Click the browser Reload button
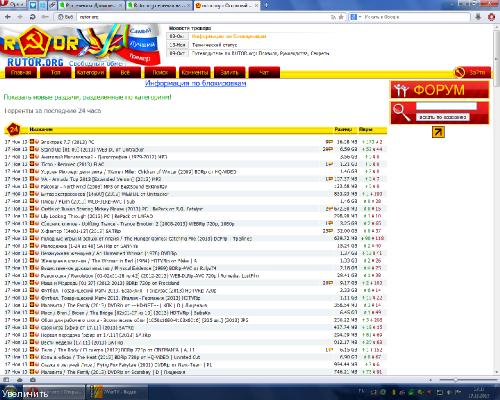The height and width of the screenshot is (400, 500). [x=33, y=17]
